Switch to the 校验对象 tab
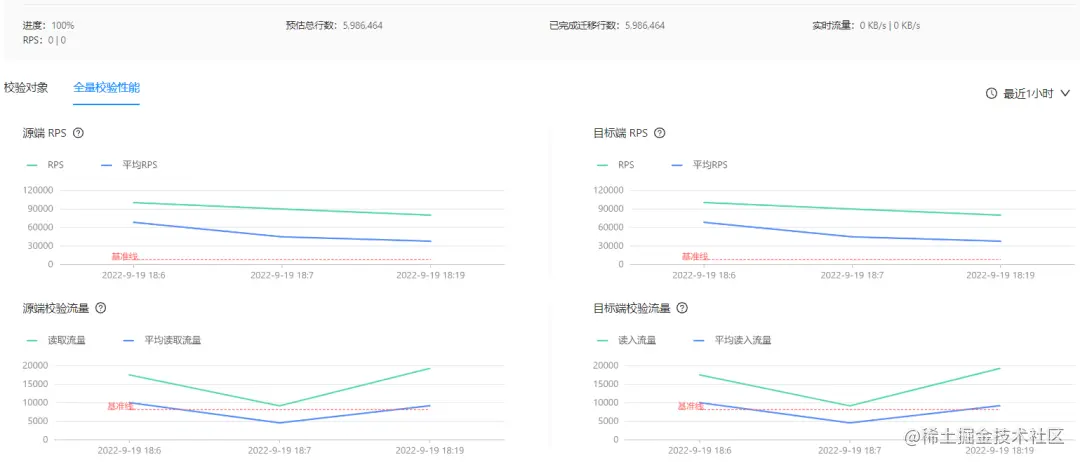1080x462 pixels. click(x=26, y=88)
